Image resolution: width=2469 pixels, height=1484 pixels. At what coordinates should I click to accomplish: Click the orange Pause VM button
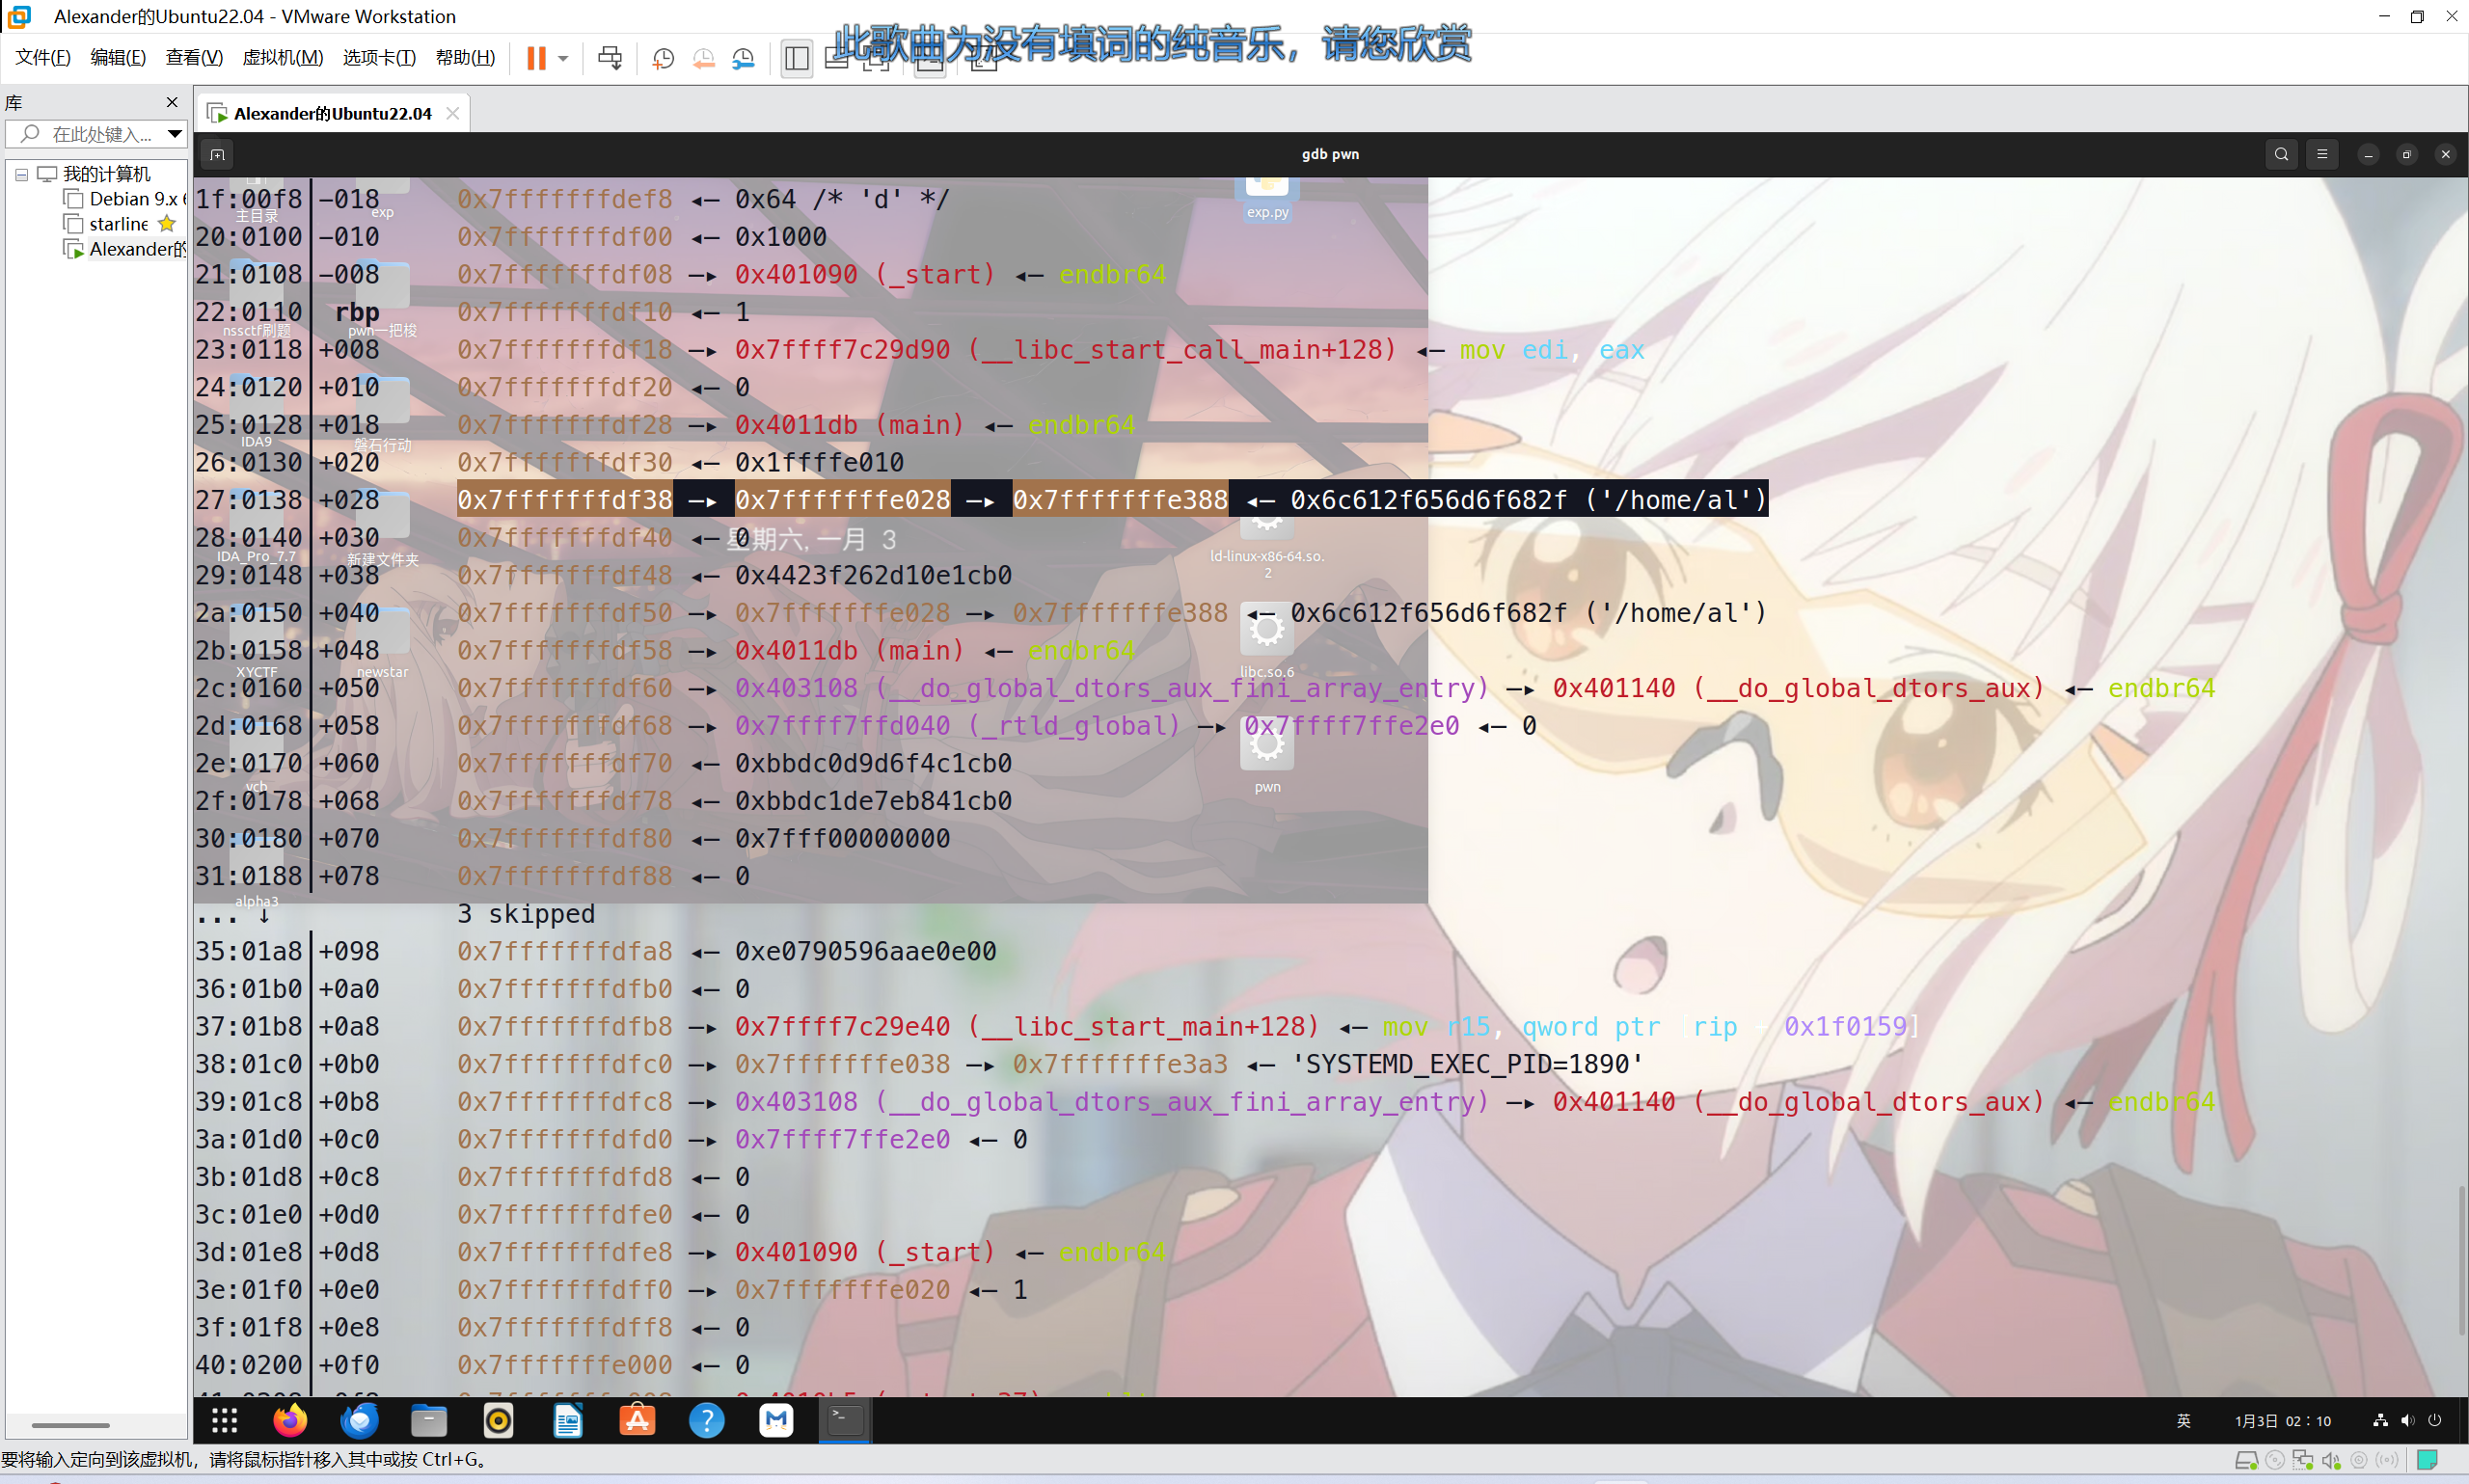[536, 58]
